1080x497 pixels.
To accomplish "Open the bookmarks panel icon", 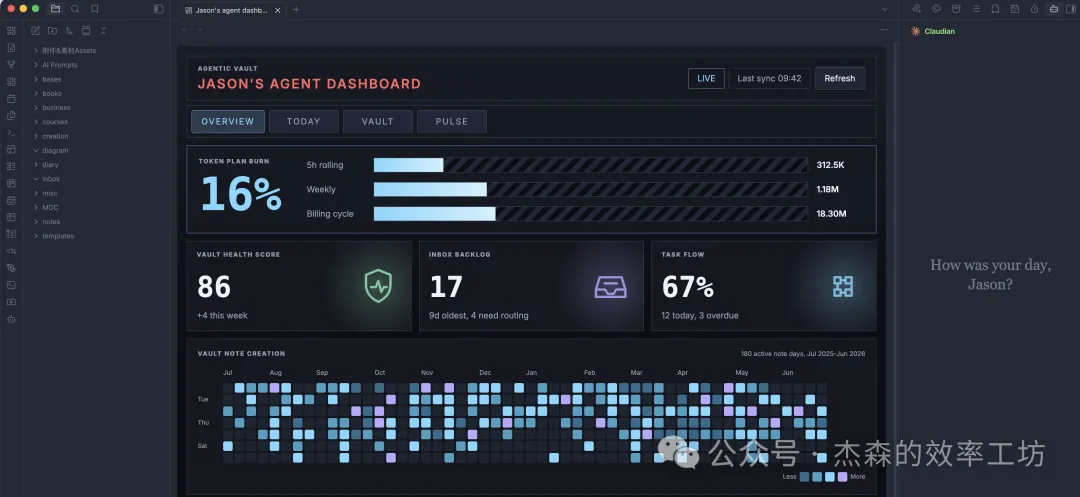I will 94,9.
